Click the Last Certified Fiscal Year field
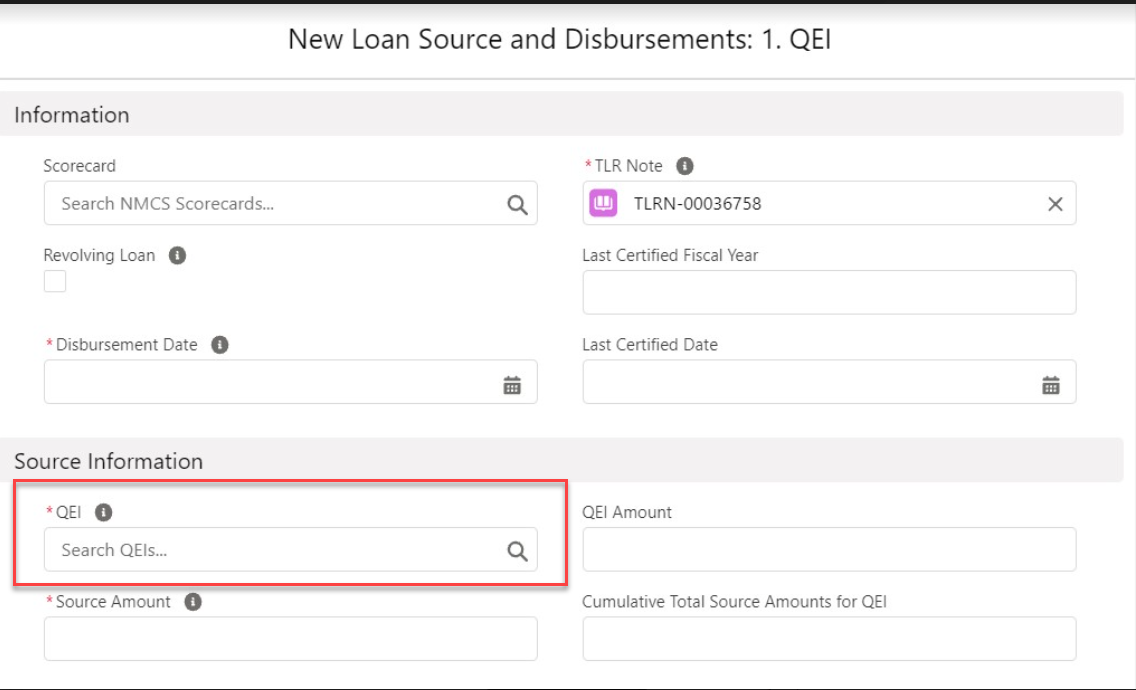The image size is (1136, 690). click(829, 293)
